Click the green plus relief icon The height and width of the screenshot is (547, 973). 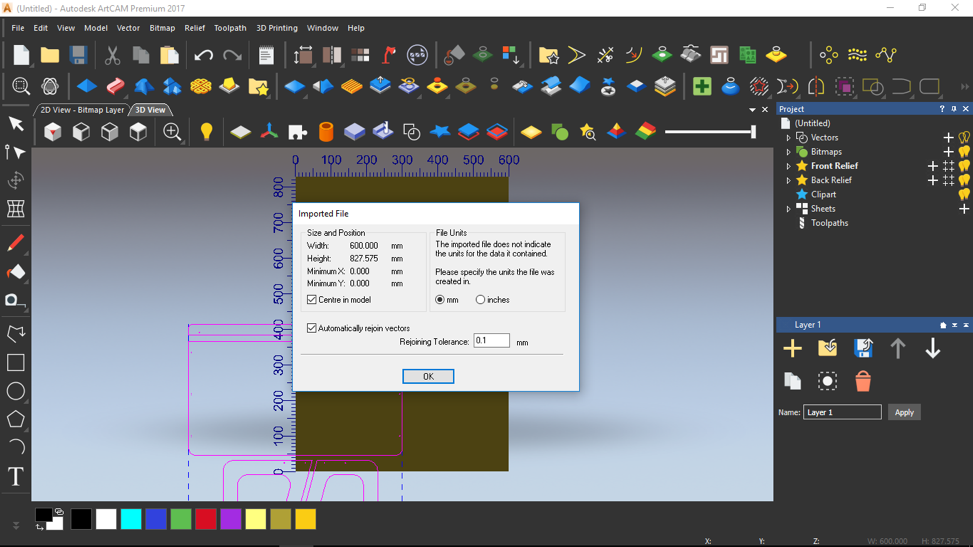pos(702,86)
